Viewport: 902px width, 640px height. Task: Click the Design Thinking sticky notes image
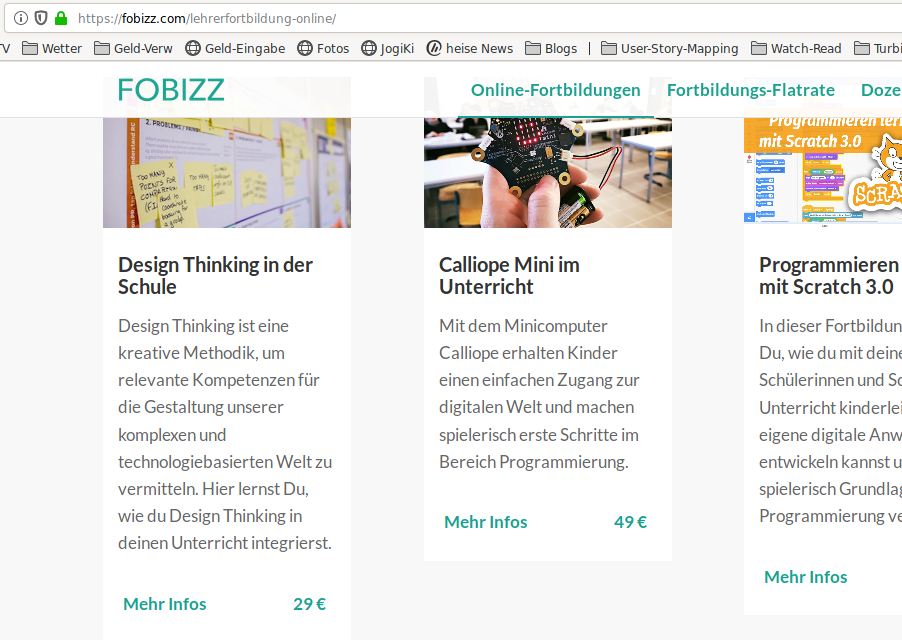(x=227, y=173)
